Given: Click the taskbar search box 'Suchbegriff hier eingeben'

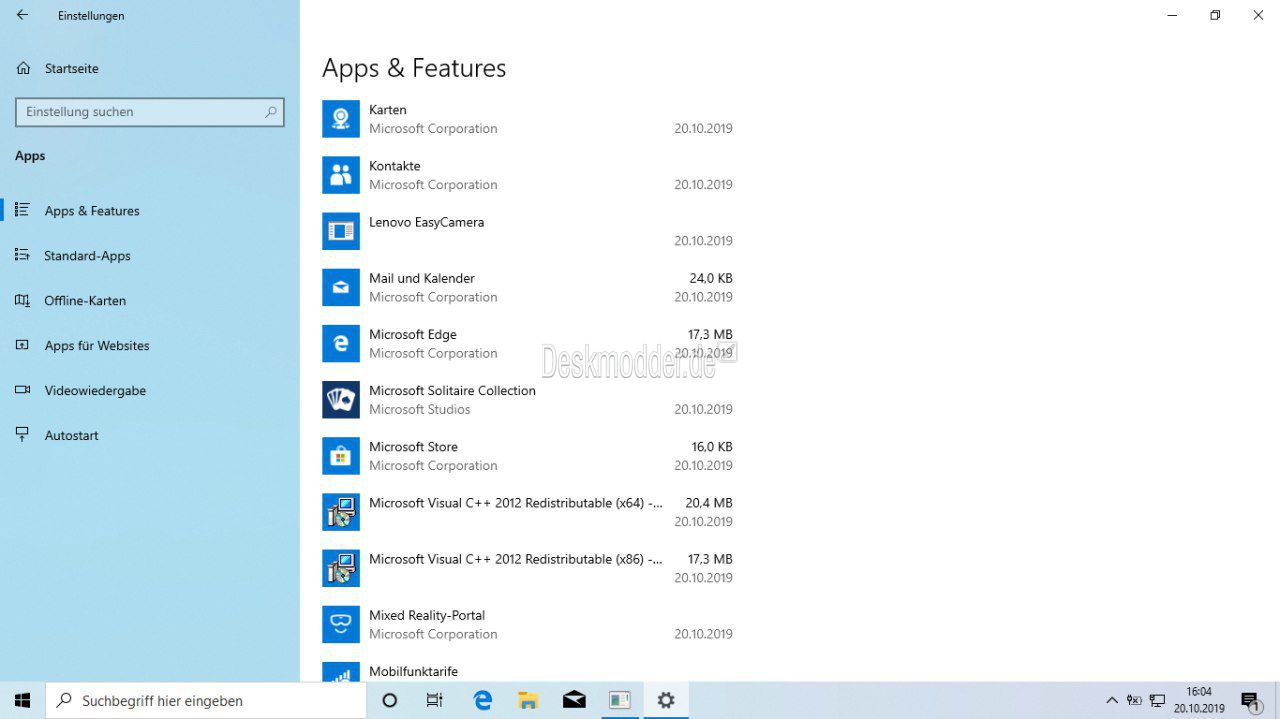Looking at the screenshot, I should pos(207,700).
